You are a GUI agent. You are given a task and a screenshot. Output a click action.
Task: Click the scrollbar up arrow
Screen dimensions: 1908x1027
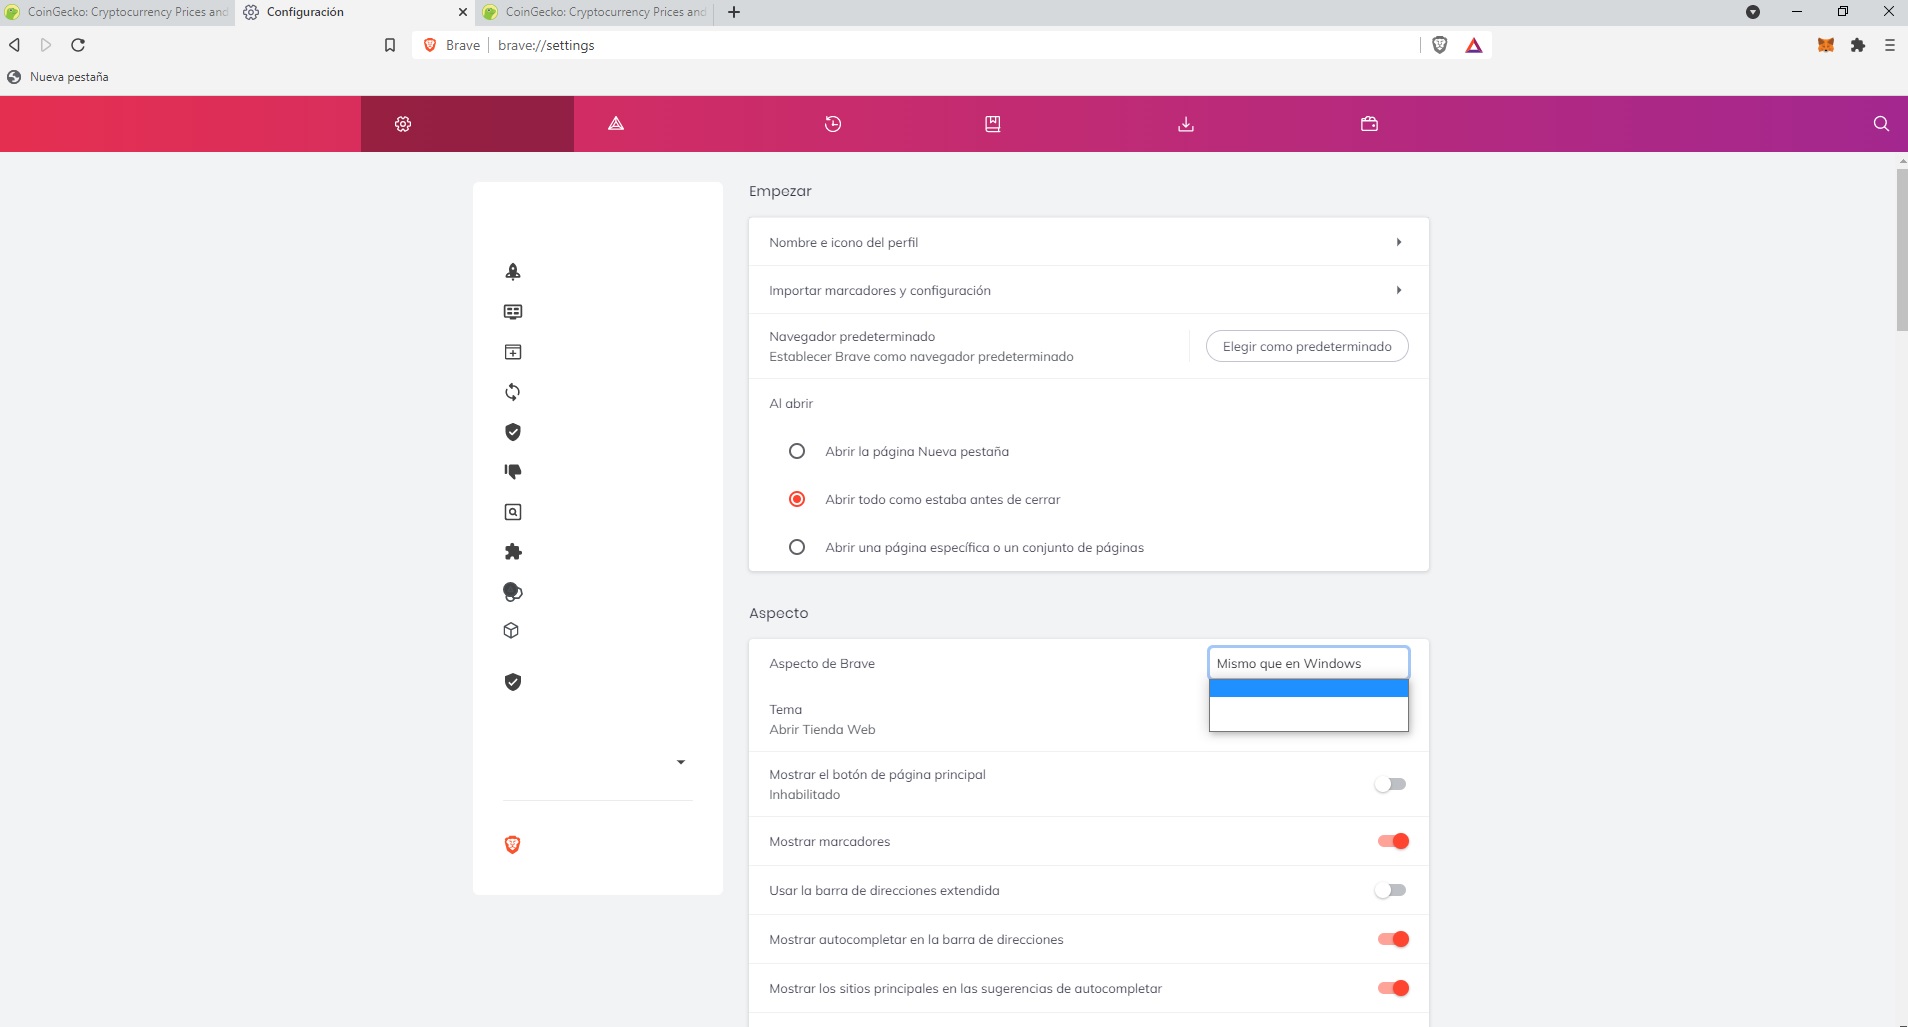[1902, 160]
